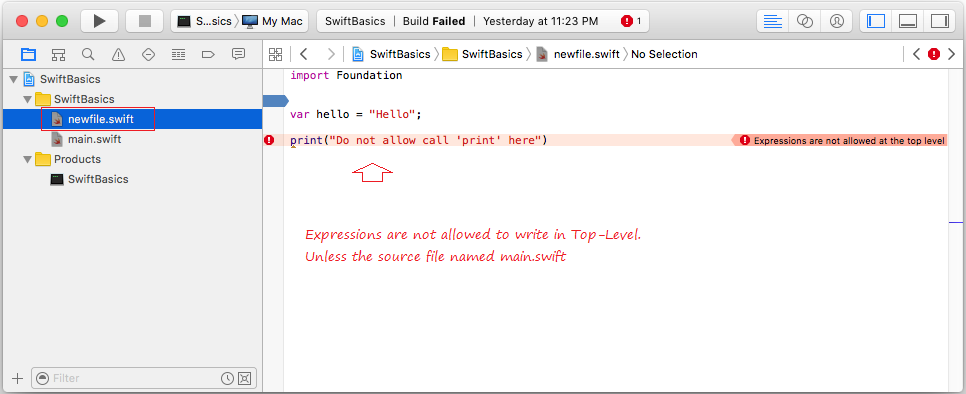Click the 'var hello' code line
The height and width of the screenshot is (394, 966).
(355, 115)
